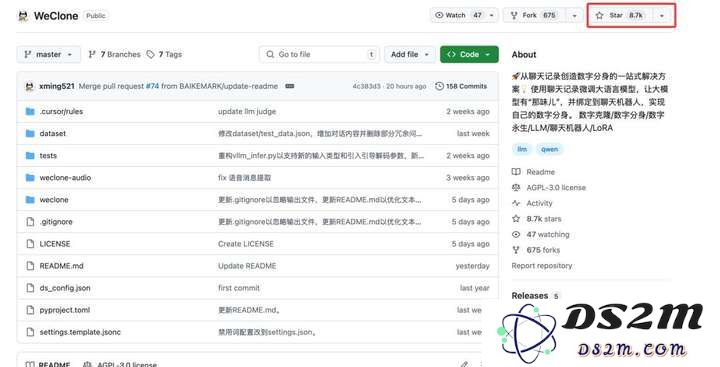Image resolution: width=720 pixels, height=367 pixels.
Task: Click the file icon beside pyproject.toml
Action: pyautogui.click(x=30, y=310)
